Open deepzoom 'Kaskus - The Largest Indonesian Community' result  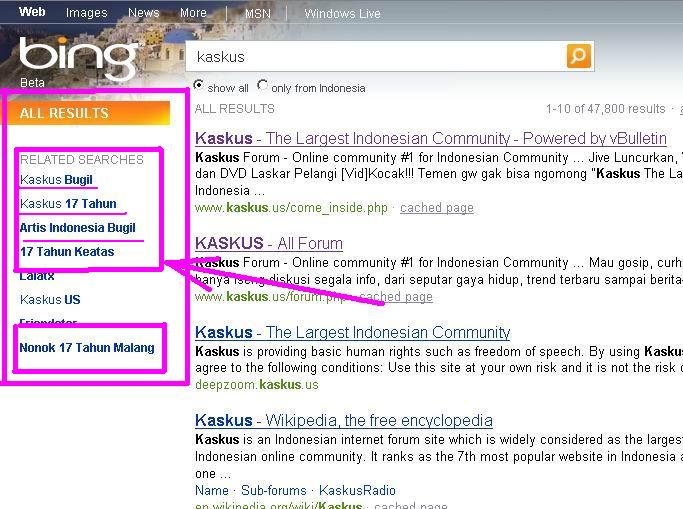click(352, 332)
